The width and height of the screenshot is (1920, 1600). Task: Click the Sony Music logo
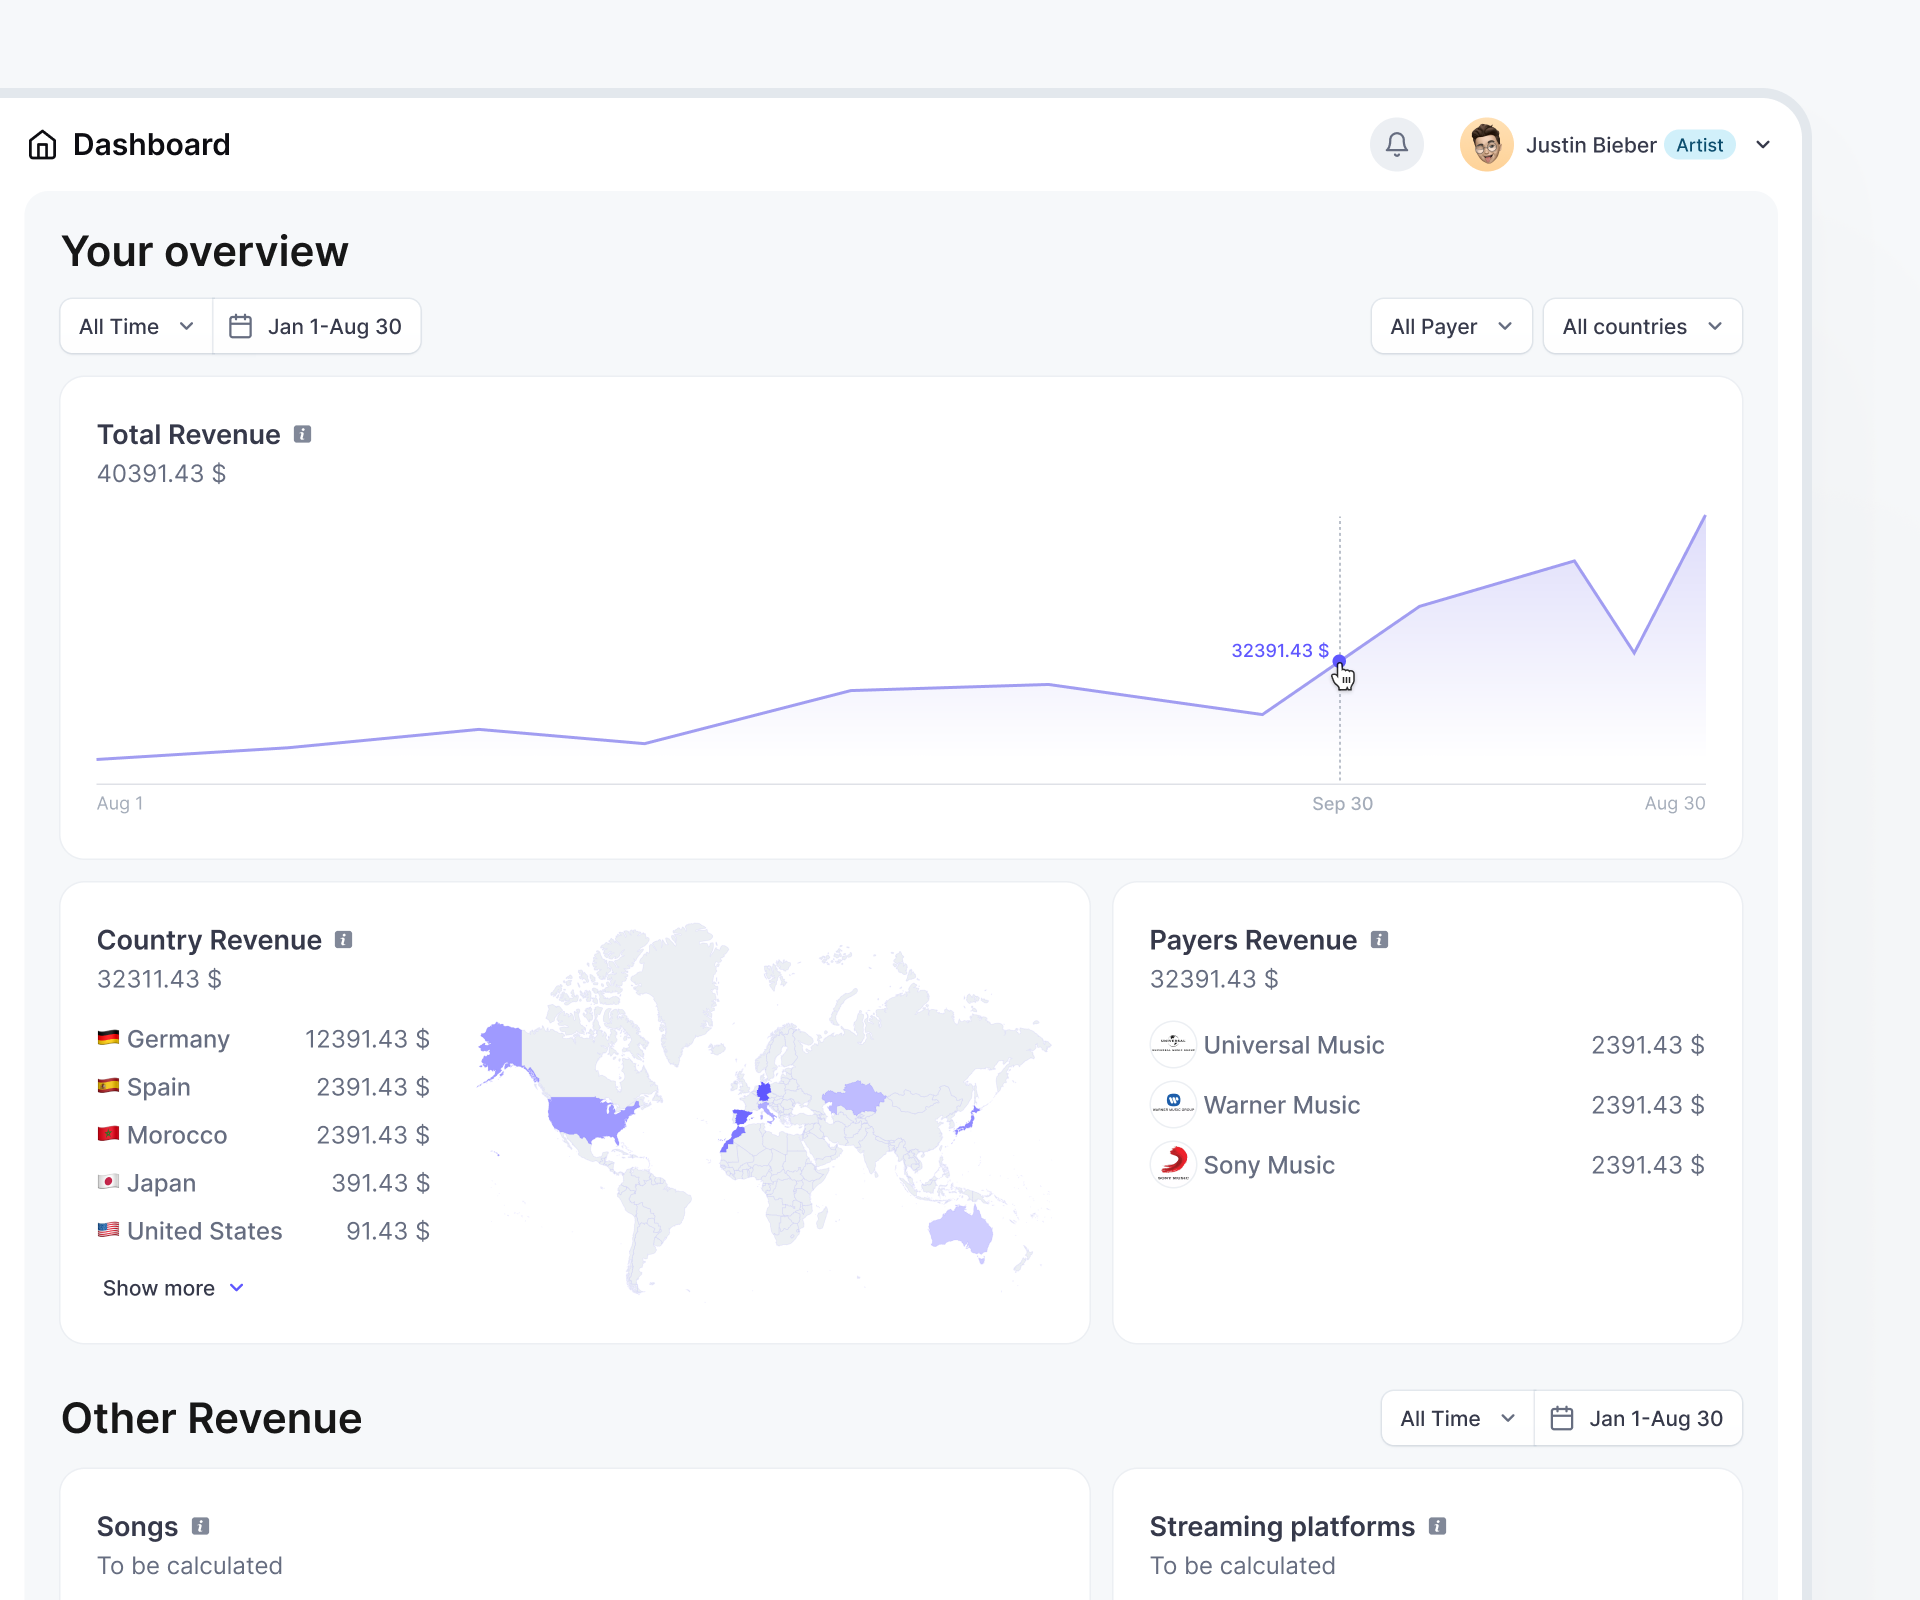pos(1173,1165)
